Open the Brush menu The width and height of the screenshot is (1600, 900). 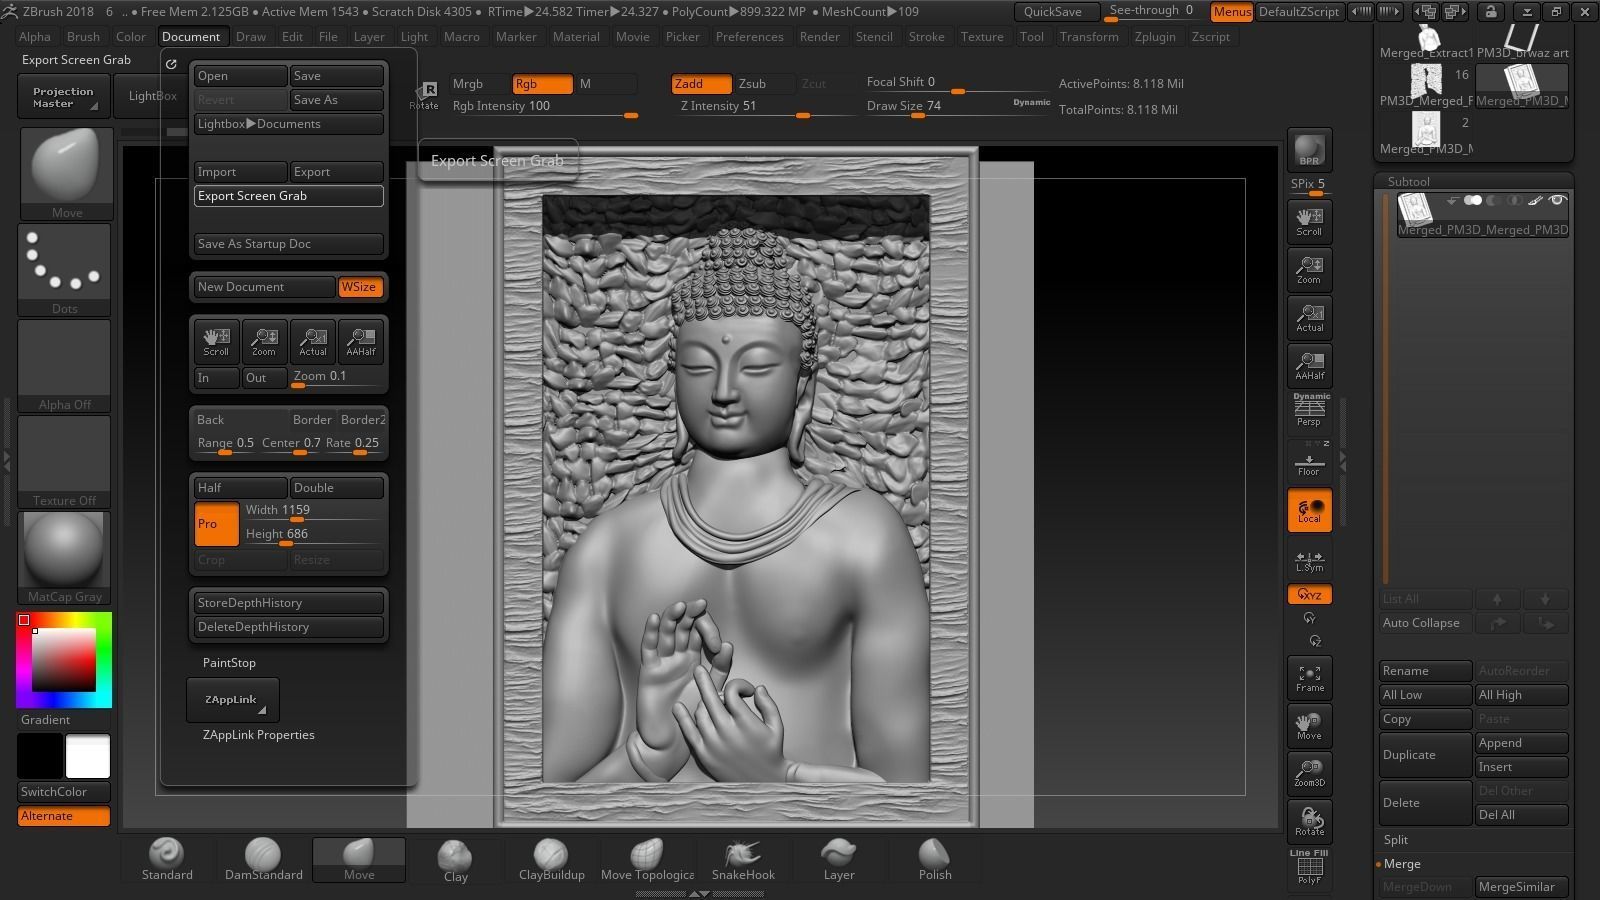tap(83, 37)
